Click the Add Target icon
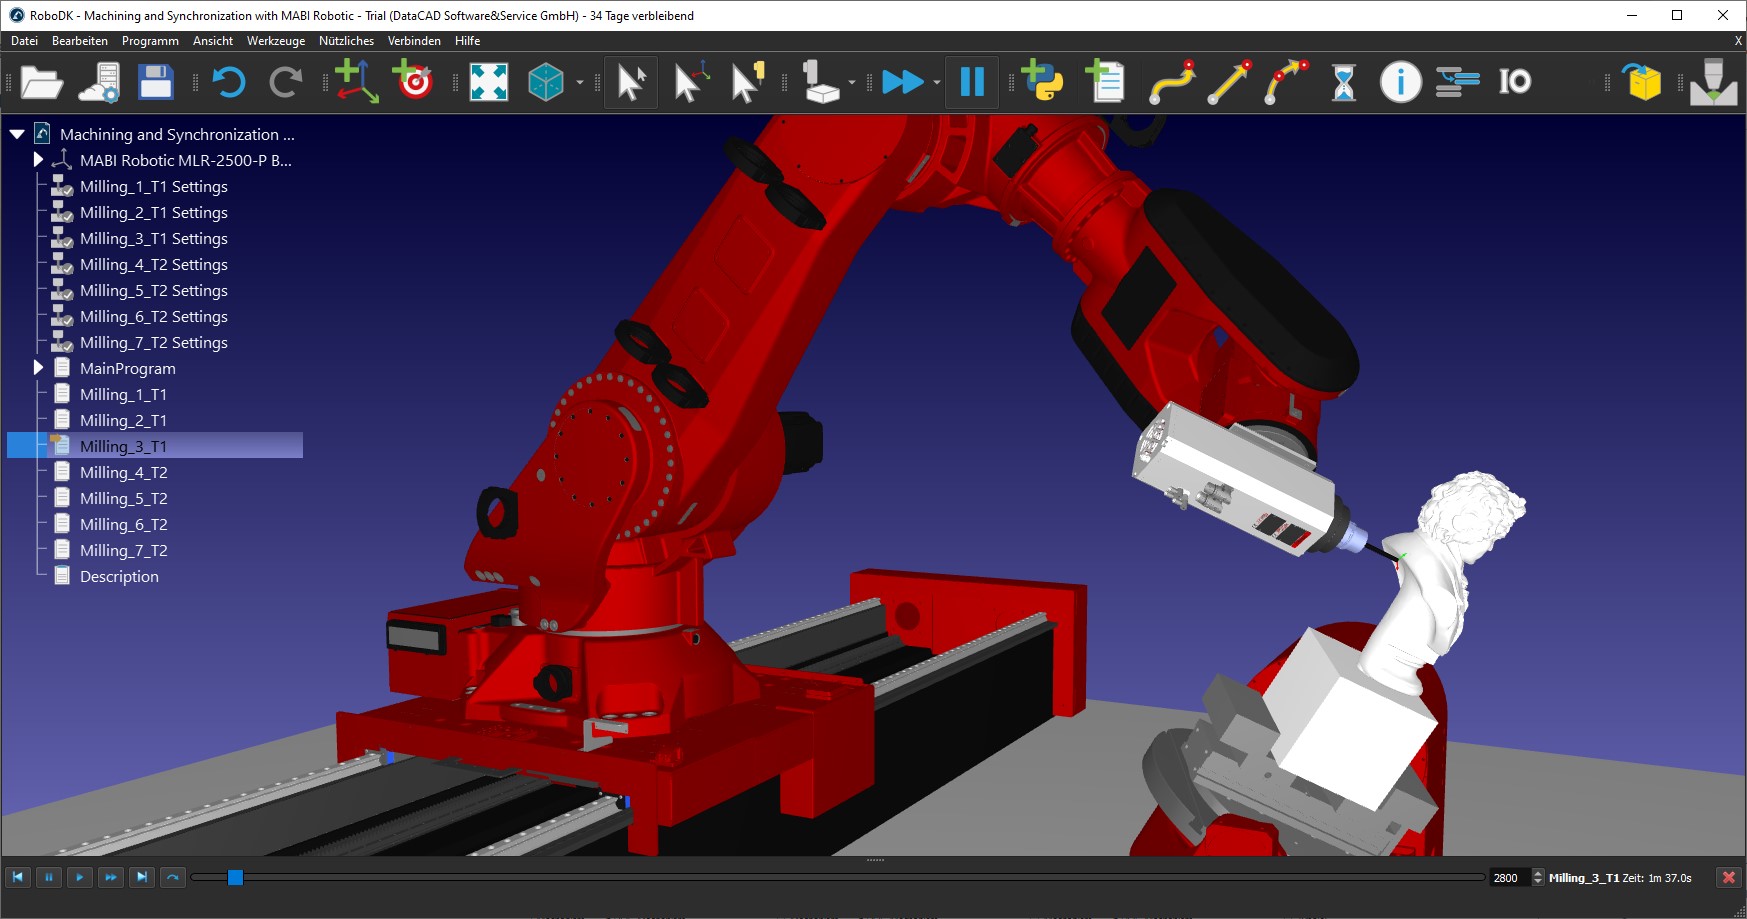 [415, 82]
